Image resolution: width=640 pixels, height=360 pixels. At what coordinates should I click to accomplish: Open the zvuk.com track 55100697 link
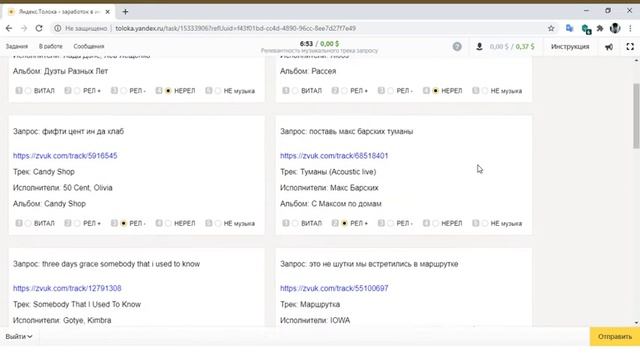click(x=334, y=288)
